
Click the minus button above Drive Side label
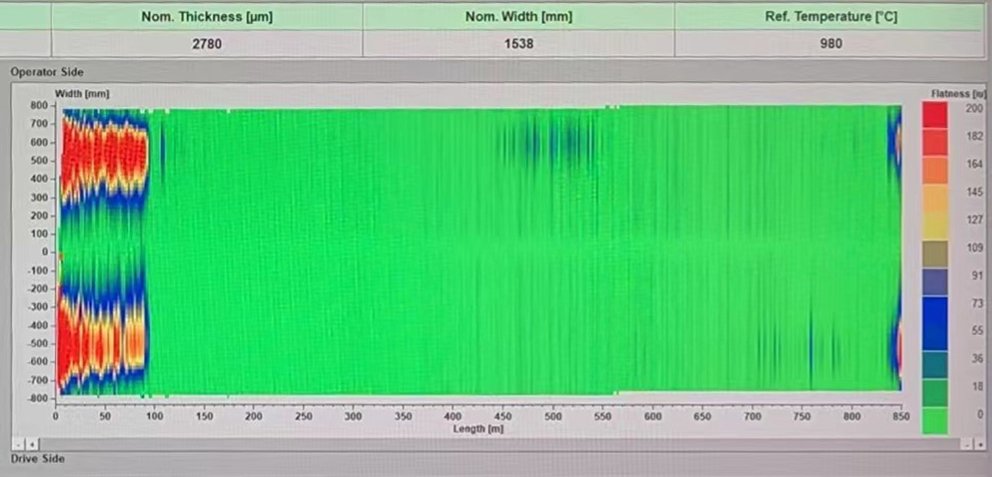tap(17, 442)
